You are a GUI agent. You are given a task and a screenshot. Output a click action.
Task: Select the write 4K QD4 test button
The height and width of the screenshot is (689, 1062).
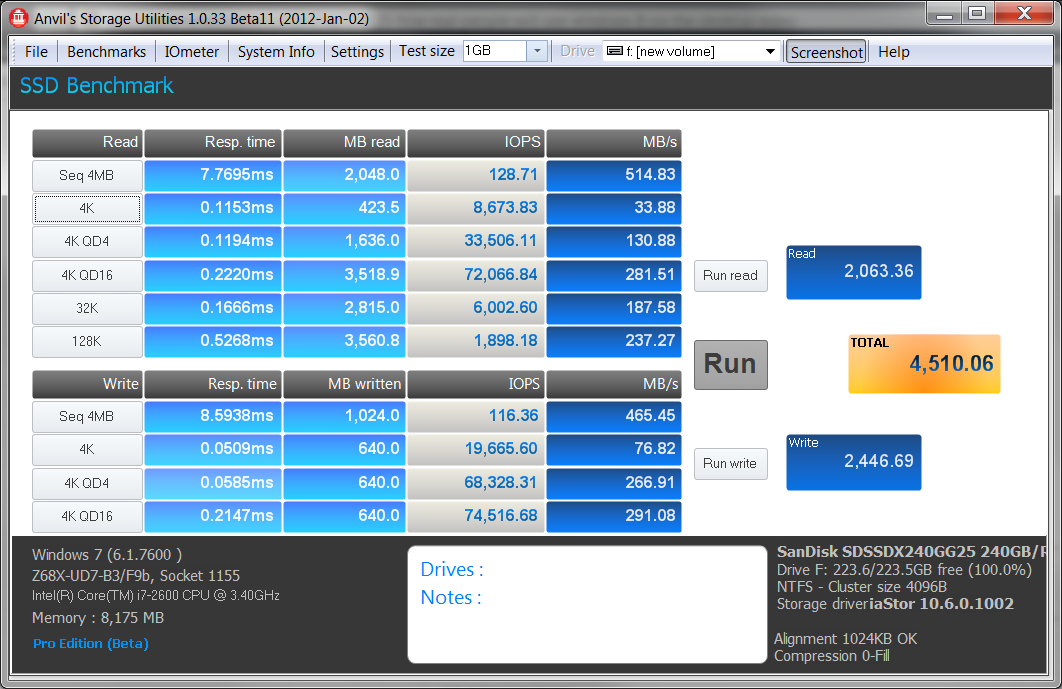coord(86,483)
